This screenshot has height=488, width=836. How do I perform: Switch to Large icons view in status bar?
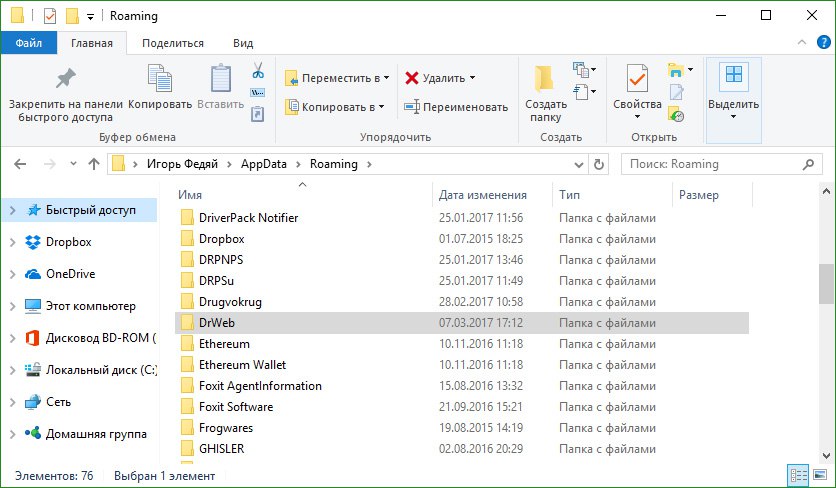819,475
